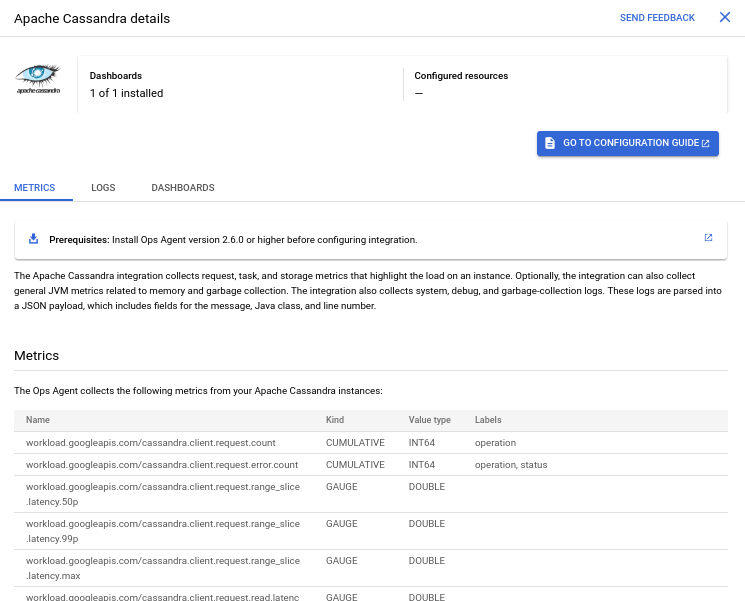
Task: Select the METRICS tab
Action: pyautogui.click(x=35, y=188)
